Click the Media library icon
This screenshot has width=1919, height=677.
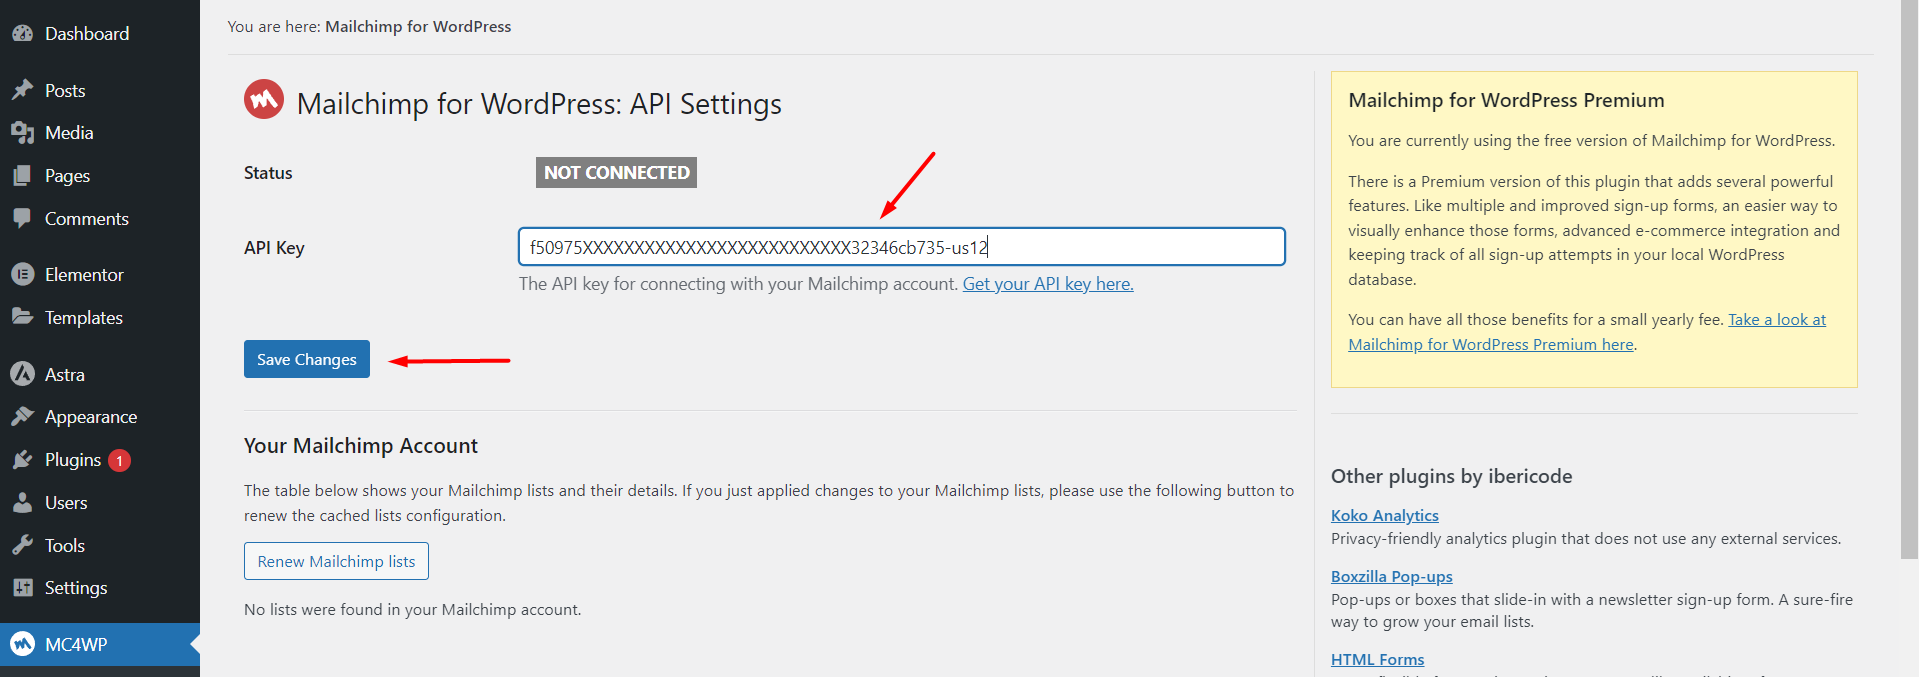tap(22, 133)
